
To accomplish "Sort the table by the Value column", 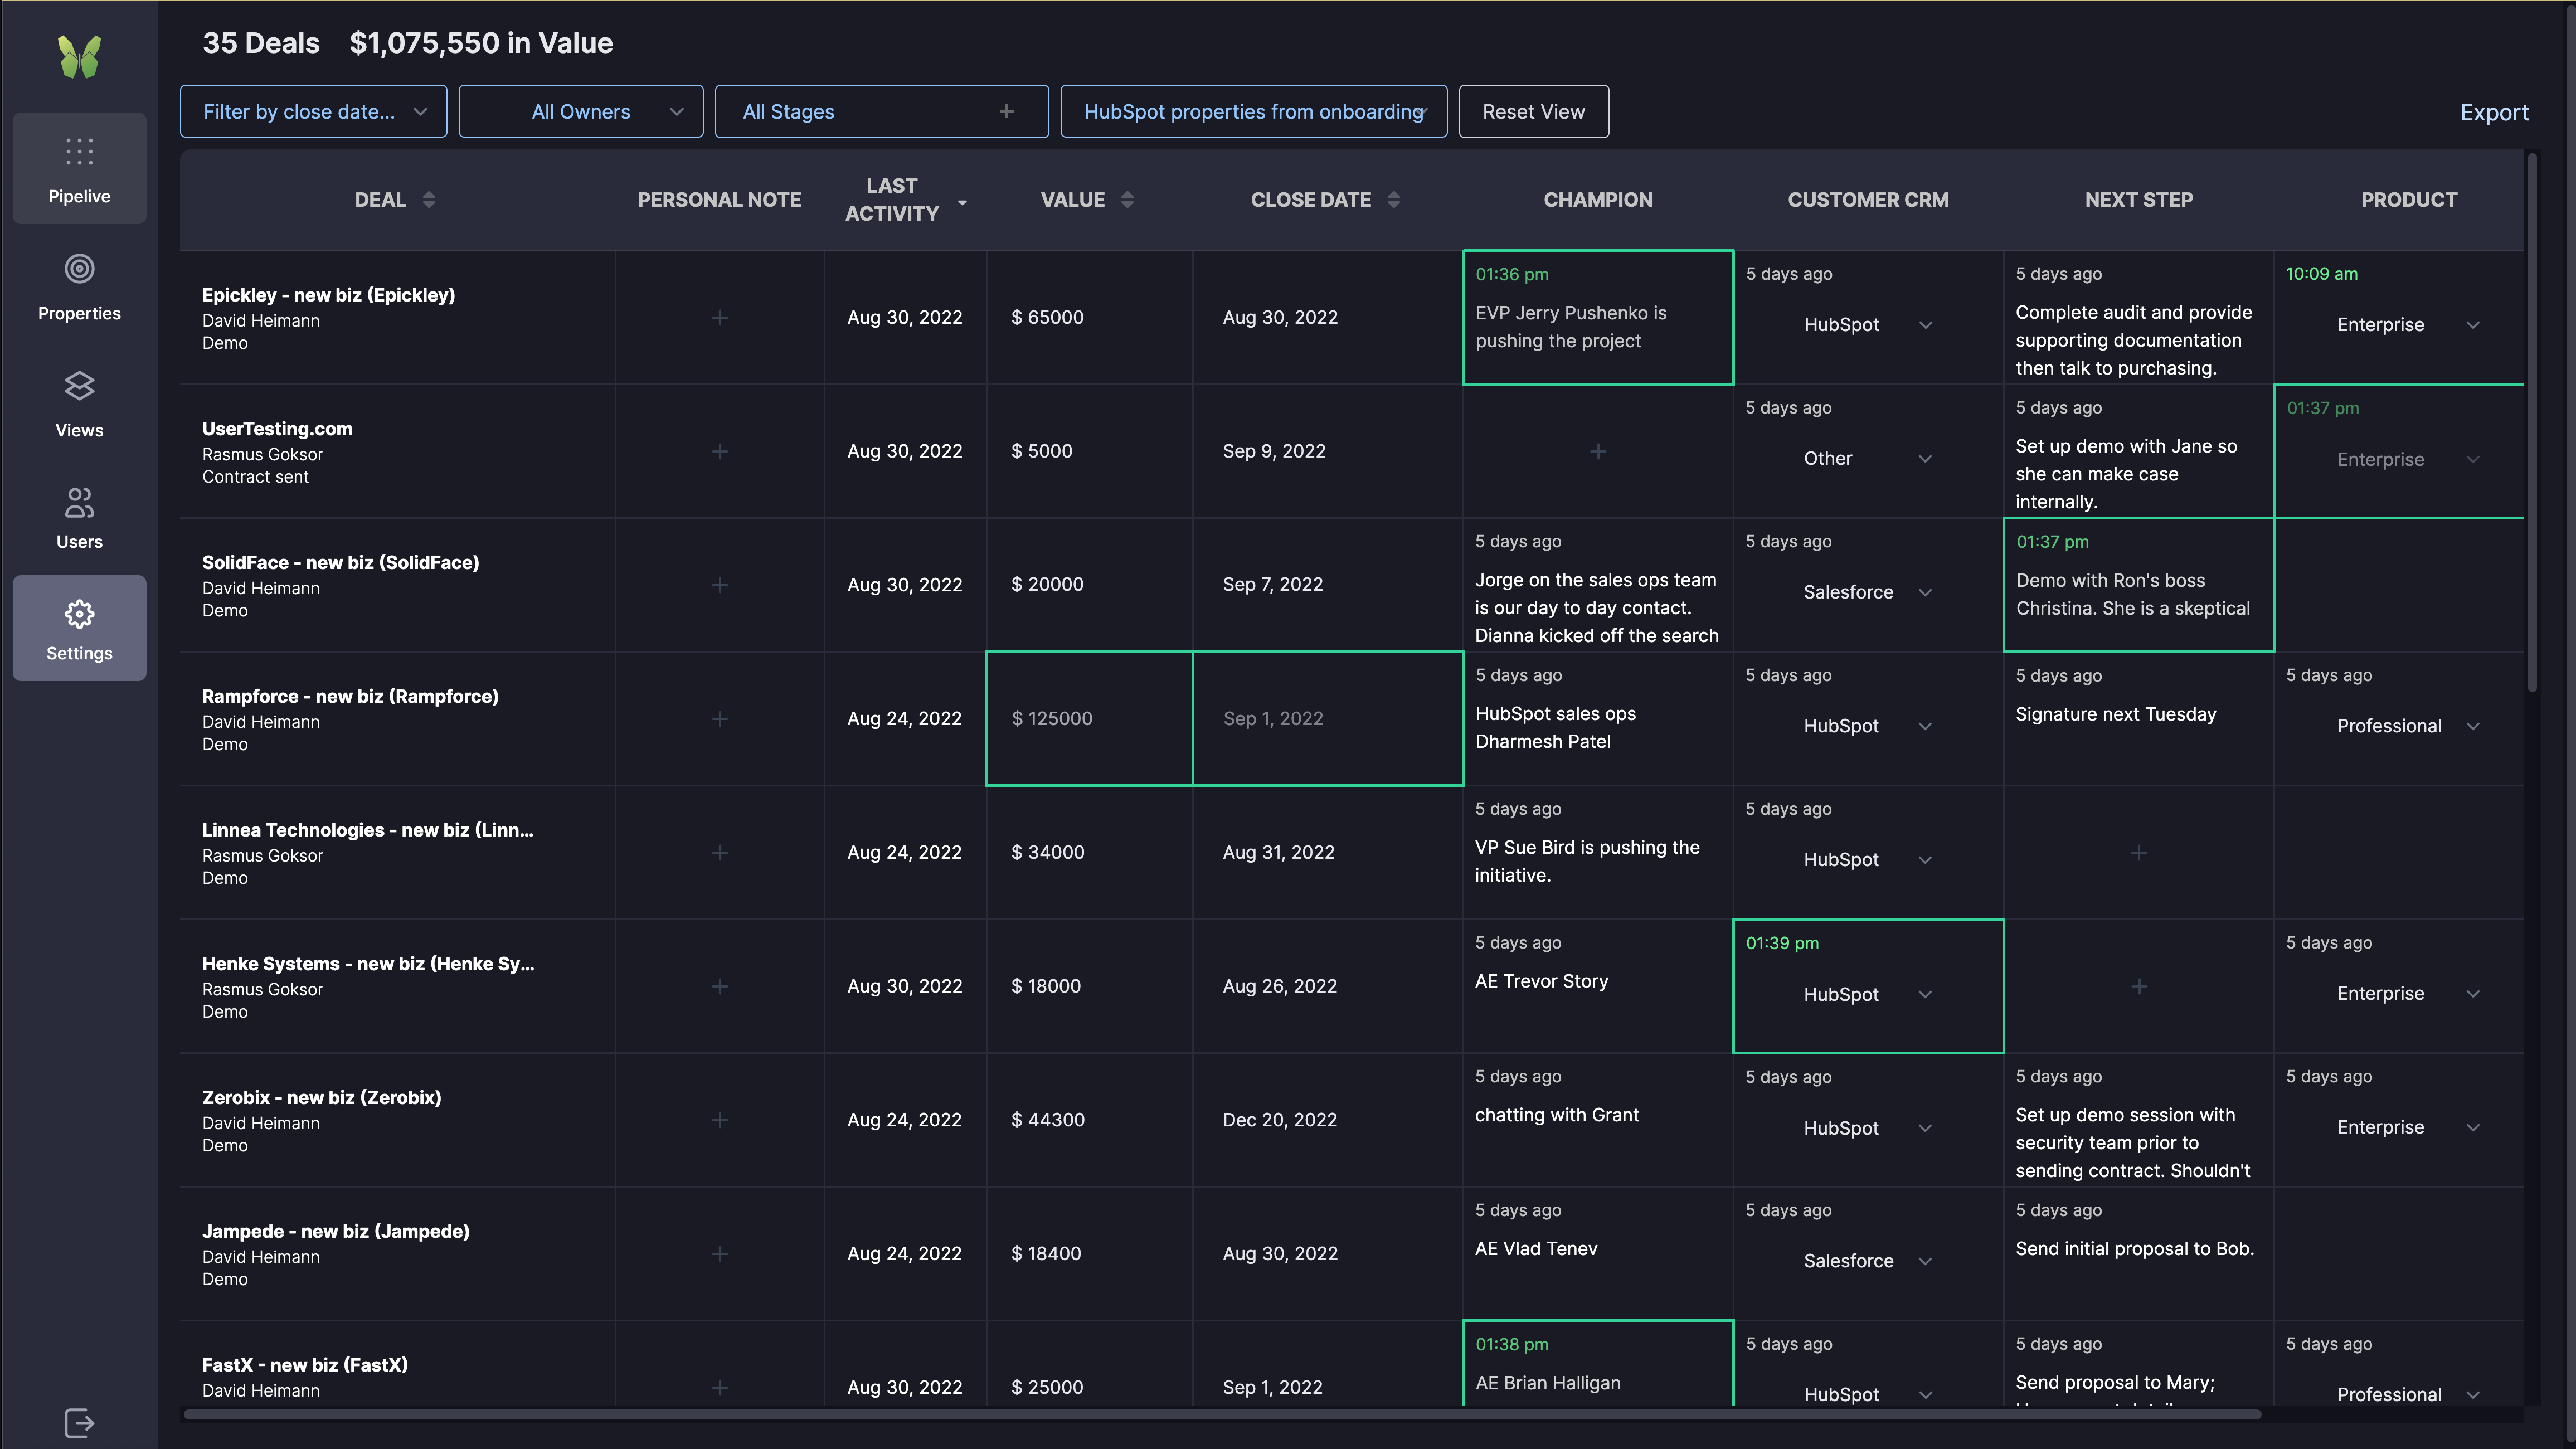I will [1127, 200].
